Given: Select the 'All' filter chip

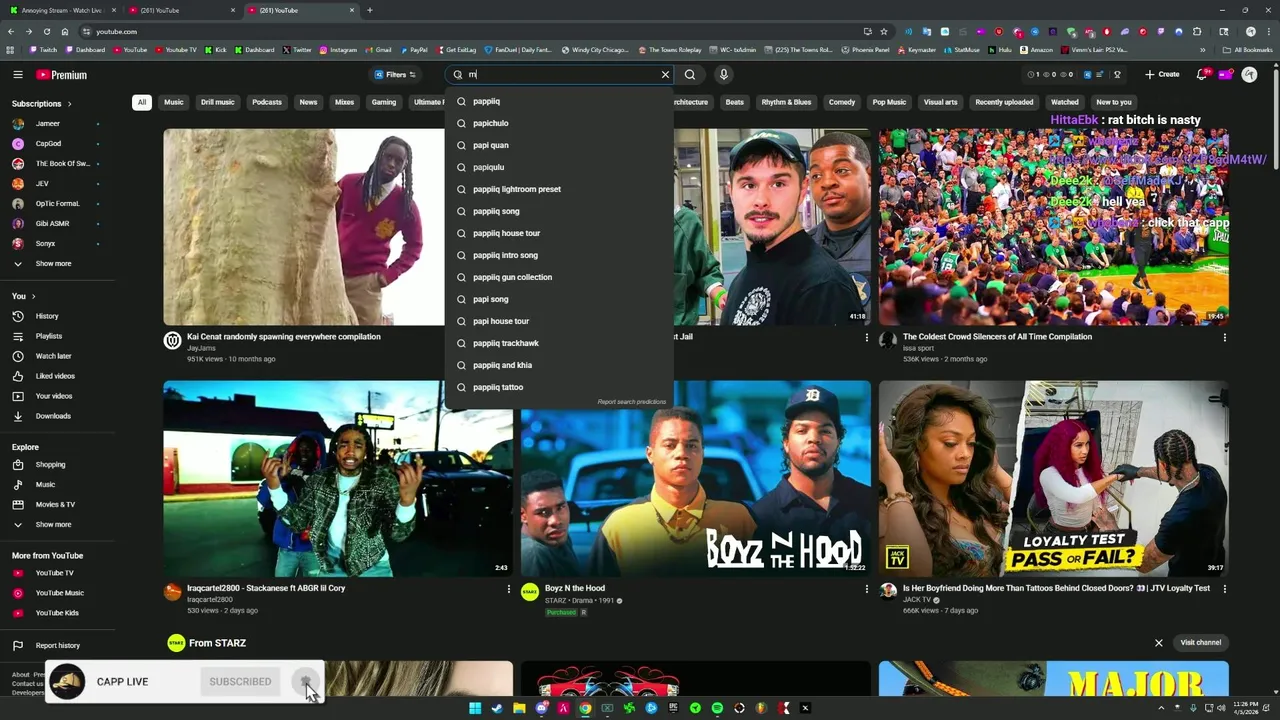Looking at the screenshot, I should (x=142, y=102).
